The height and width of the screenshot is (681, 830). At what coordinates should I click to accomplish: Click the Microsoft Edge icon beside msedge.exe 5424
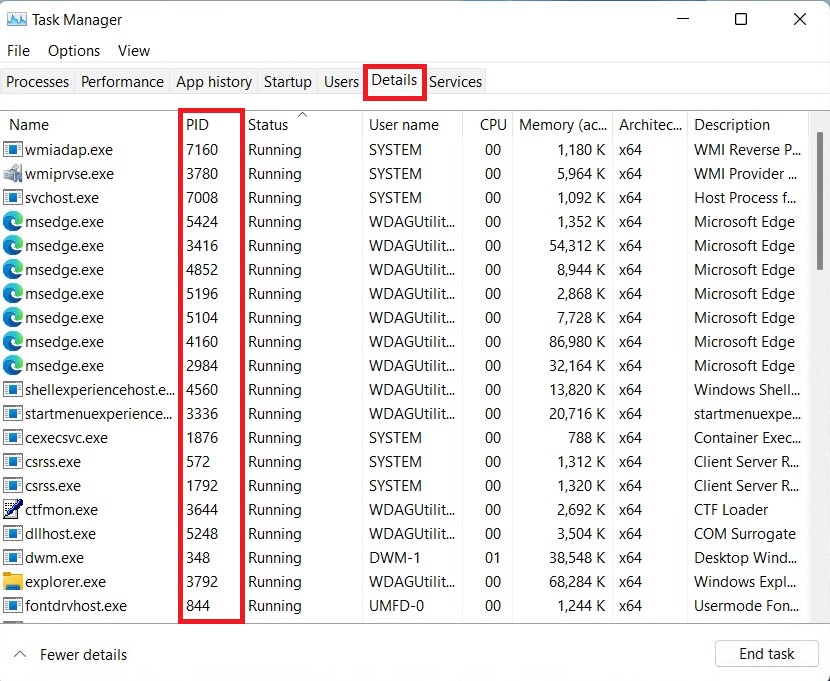click(x=11, y=221)
